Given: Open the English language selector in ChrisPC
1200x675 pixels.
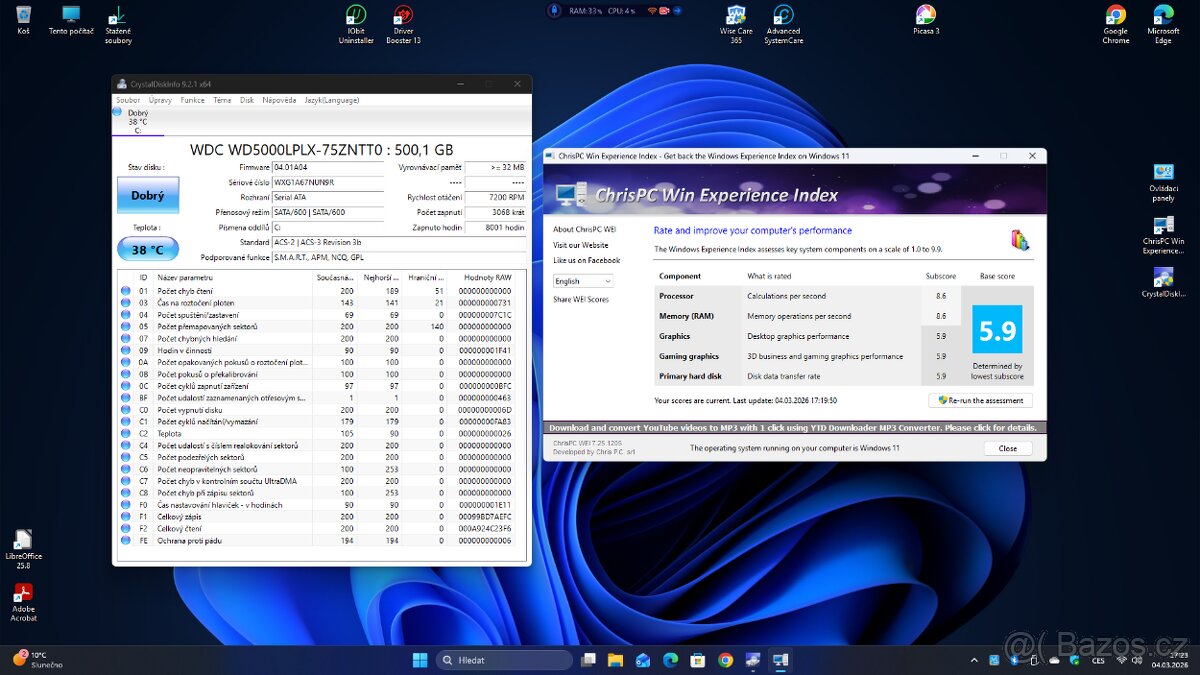Looking at the screenshot, I should point(583,281).
